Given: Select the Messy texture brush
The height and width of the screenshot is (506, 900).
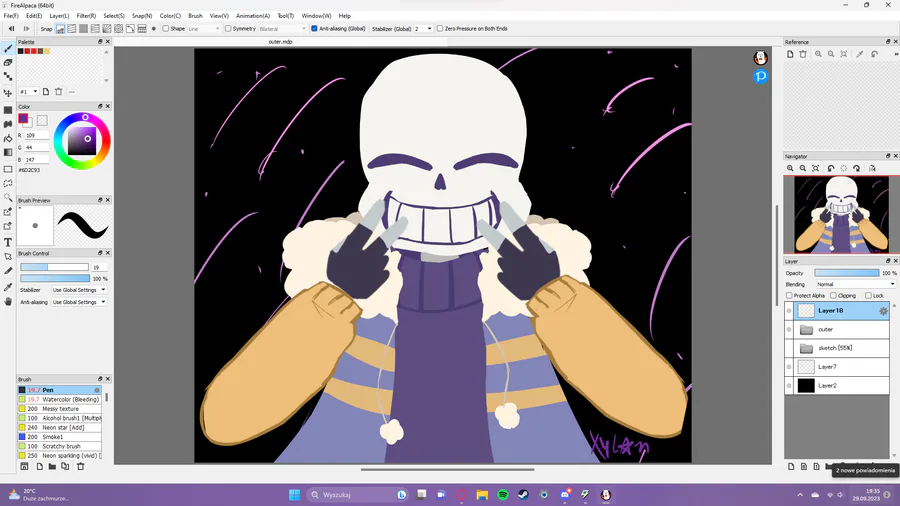Looking at the screenshot, I should pyautogui.click(x=60, y=409).
